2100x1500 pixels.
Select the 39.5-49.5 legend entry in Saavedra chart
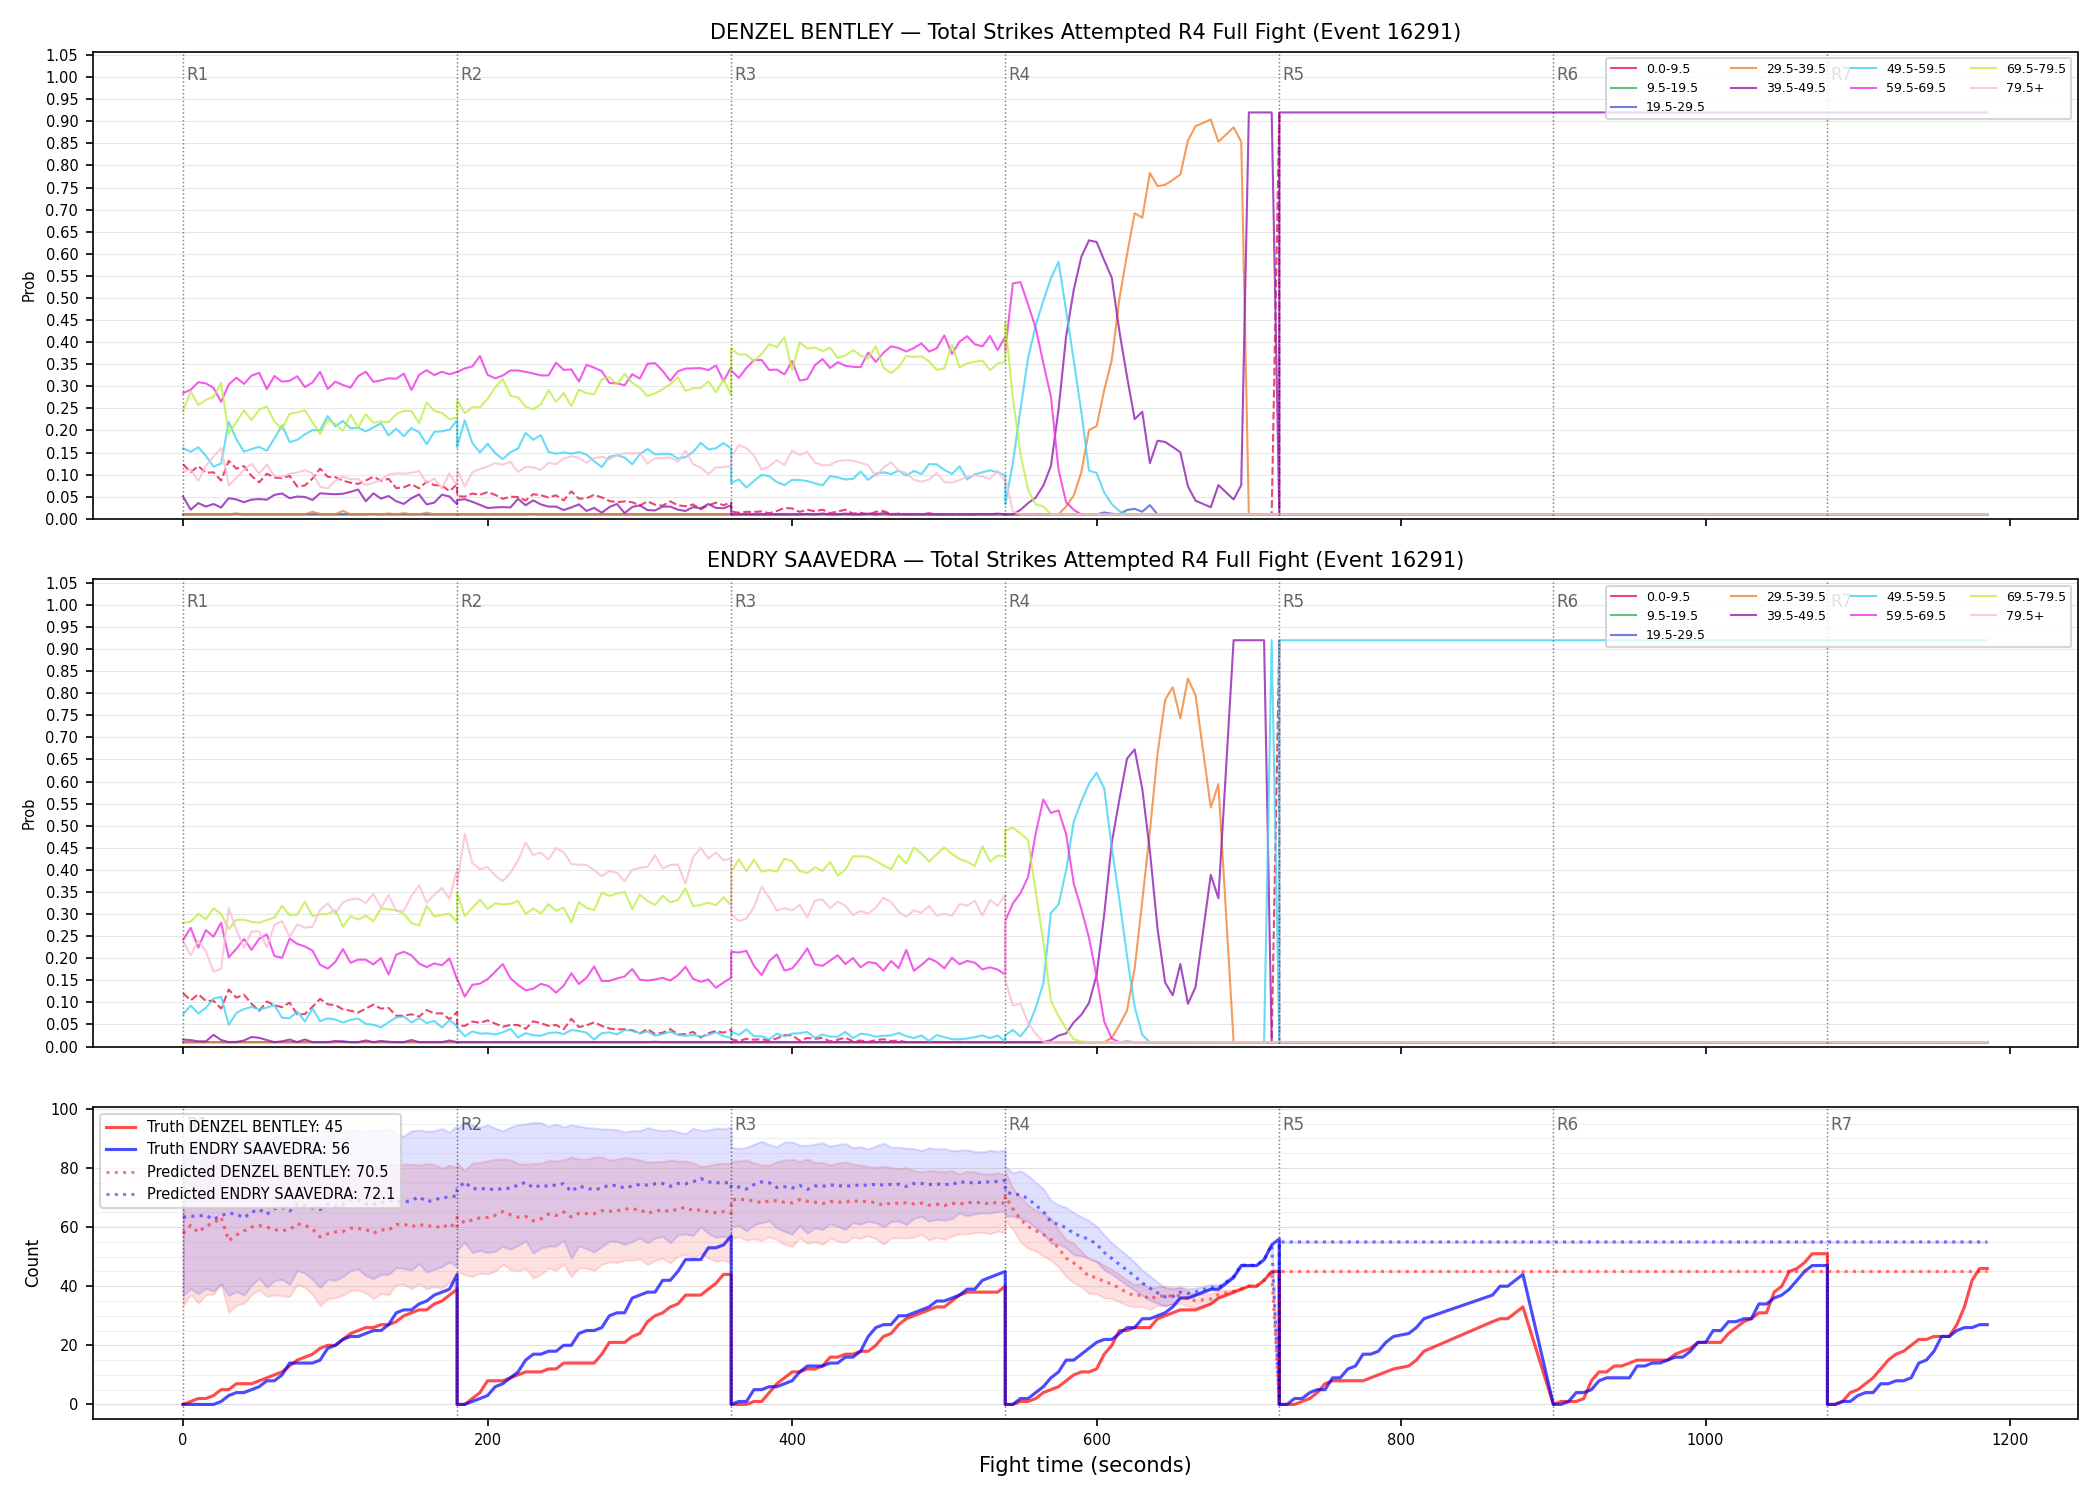[x=1778, y=616]
